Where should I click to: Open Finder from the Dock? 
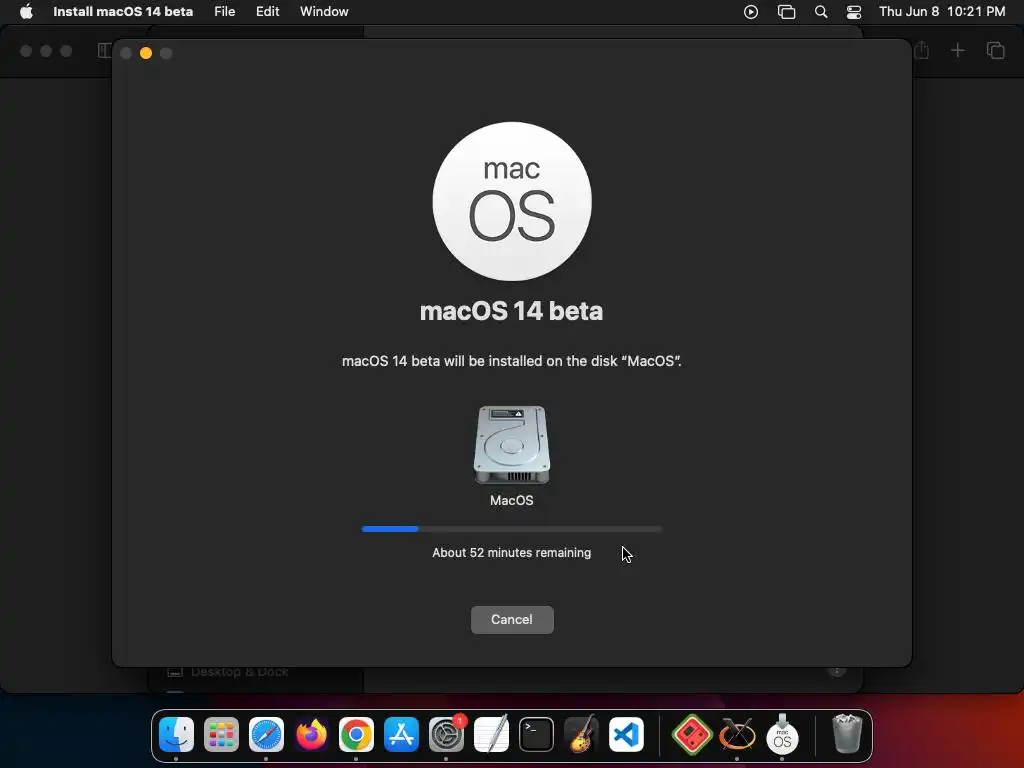pos(176,735)
